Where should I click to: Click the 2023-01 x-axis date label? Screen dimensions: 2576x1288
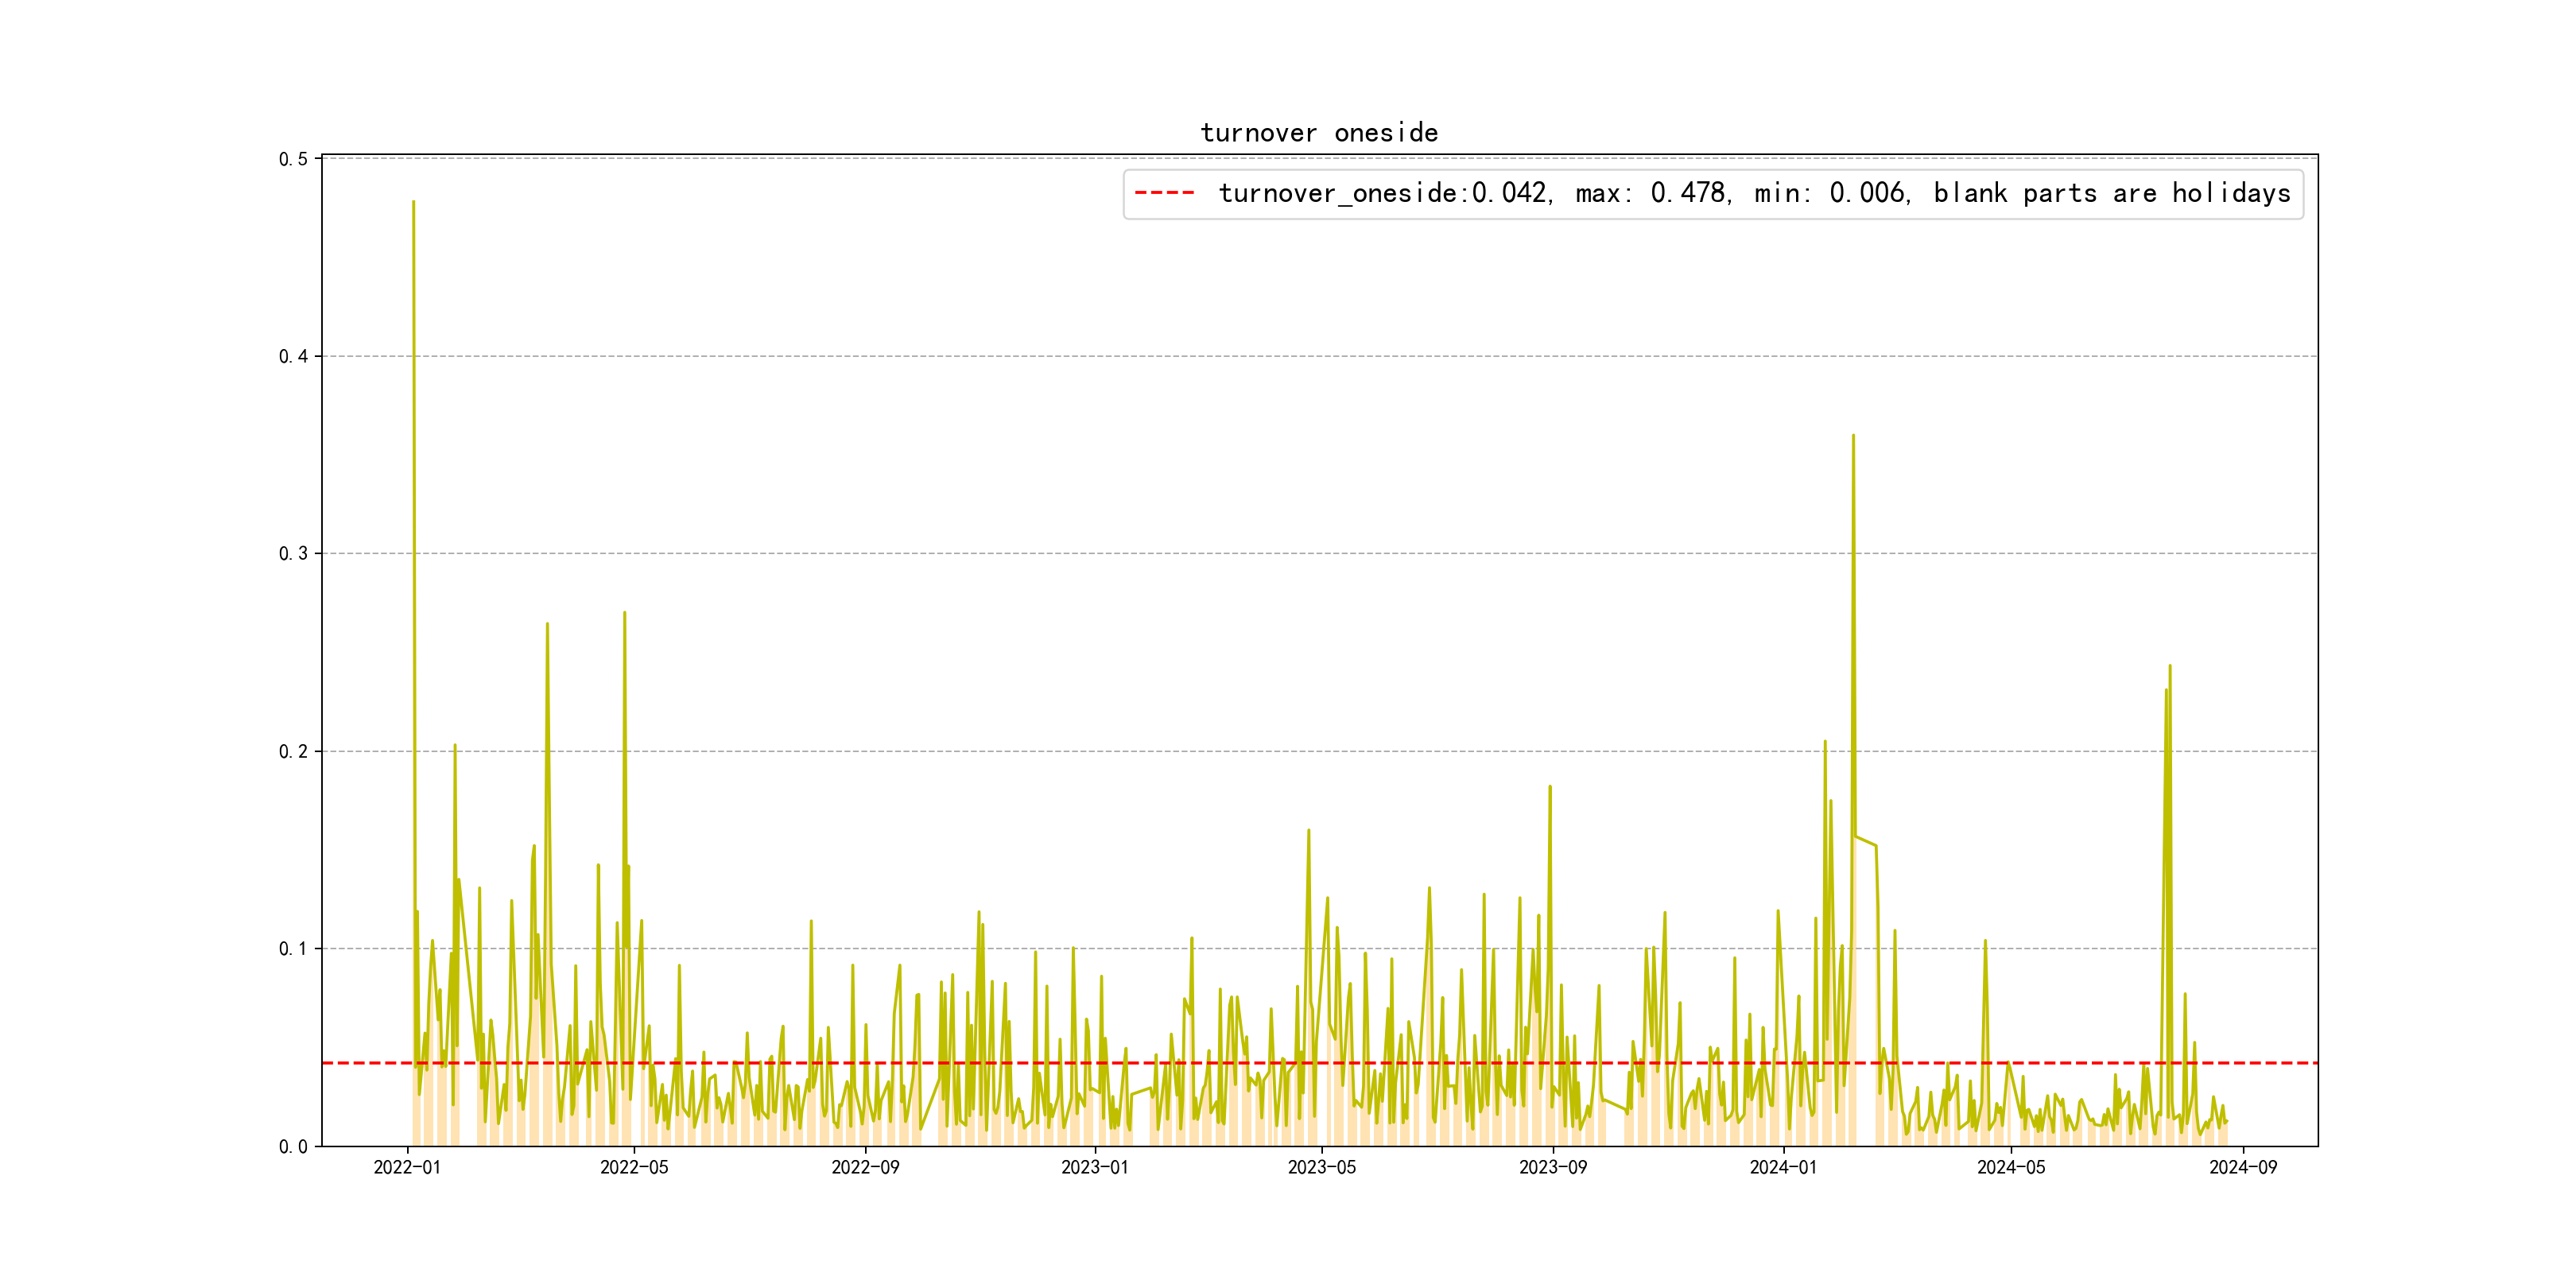1095,1168
